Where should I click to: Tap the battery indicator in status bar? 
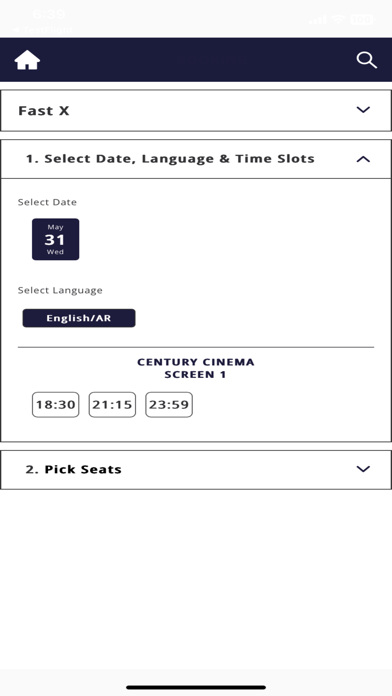tap(362, 19)
